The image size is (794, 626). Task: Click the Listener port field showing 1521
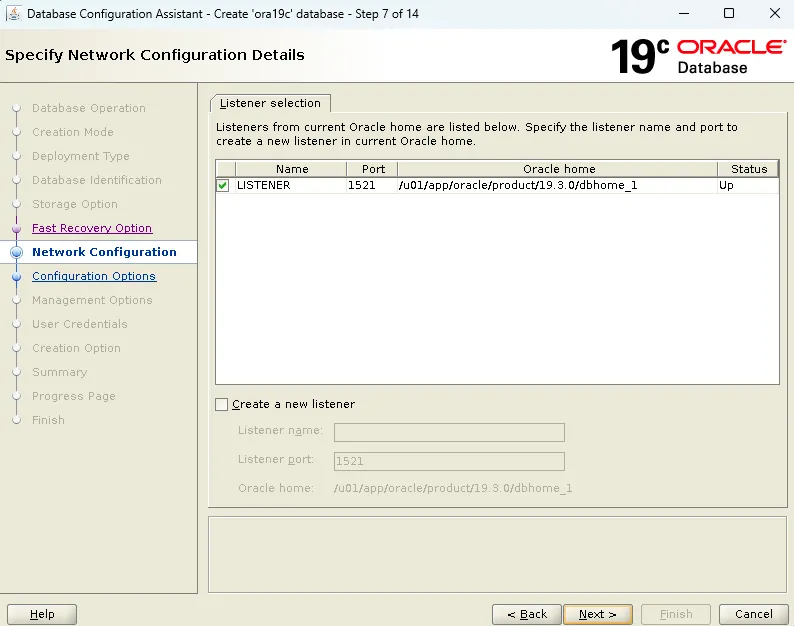point(449,461)
